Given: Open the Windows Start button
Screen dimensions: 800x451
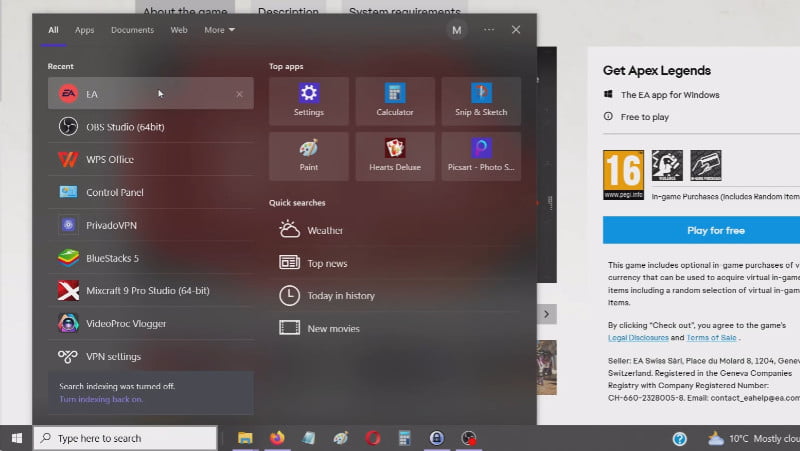Looking at the screenshot, I should (x=16, y=438).
